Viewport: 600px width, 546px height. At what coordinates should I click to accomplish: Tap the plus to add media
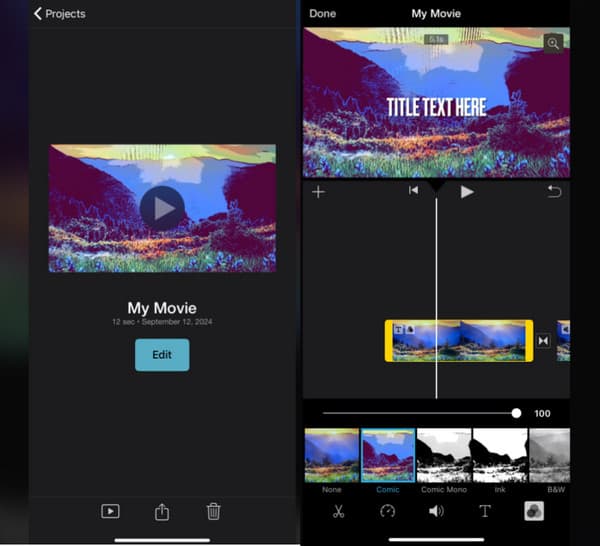(x=318, y=192)
